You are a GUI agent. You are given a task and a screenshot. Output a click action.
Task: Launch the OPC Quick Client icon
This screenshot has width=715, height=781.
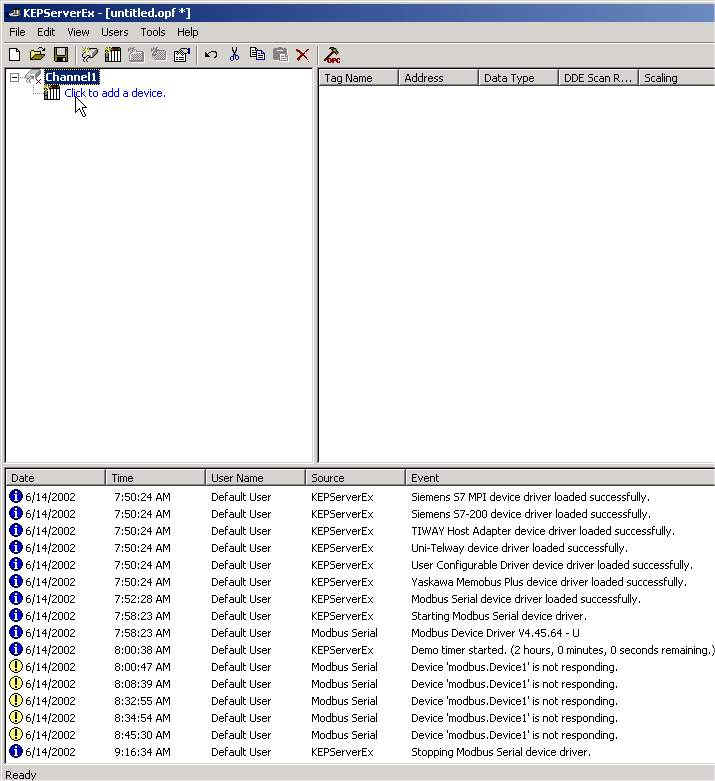coord(333,55)
